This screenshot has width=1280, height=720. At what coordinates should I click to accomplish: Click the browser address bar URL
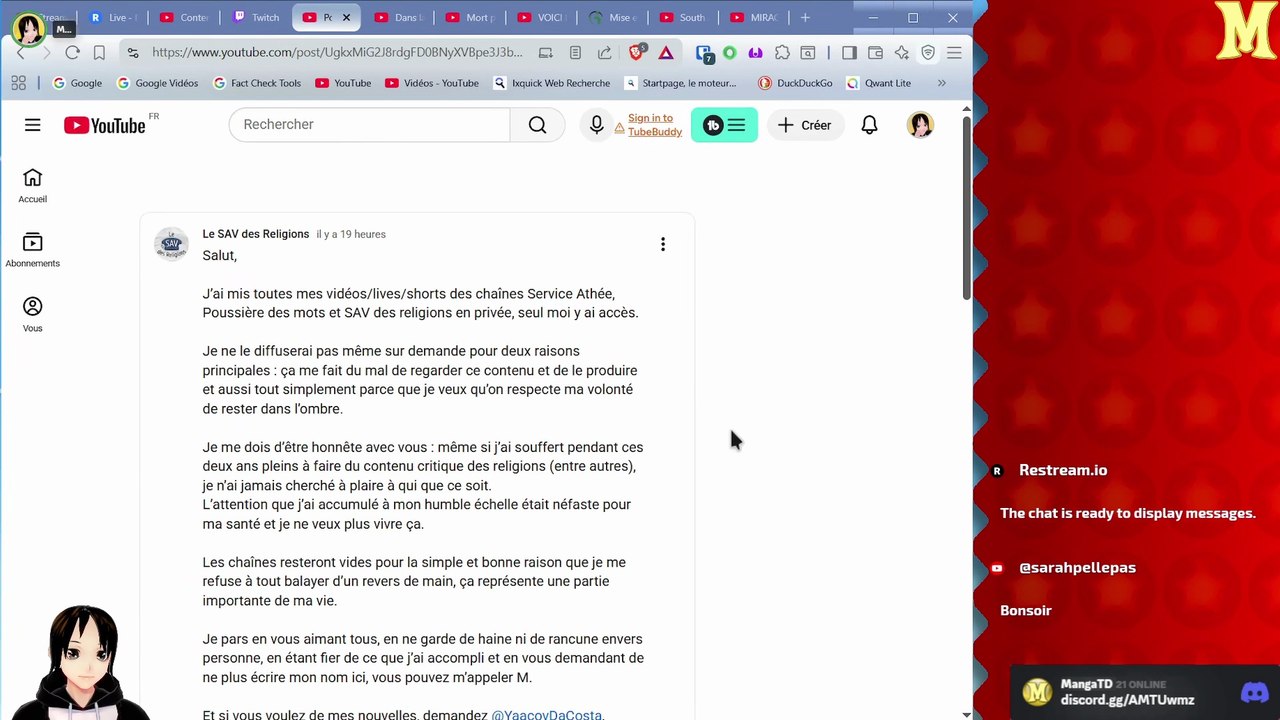pyautogui.click(x=337, y=53)
